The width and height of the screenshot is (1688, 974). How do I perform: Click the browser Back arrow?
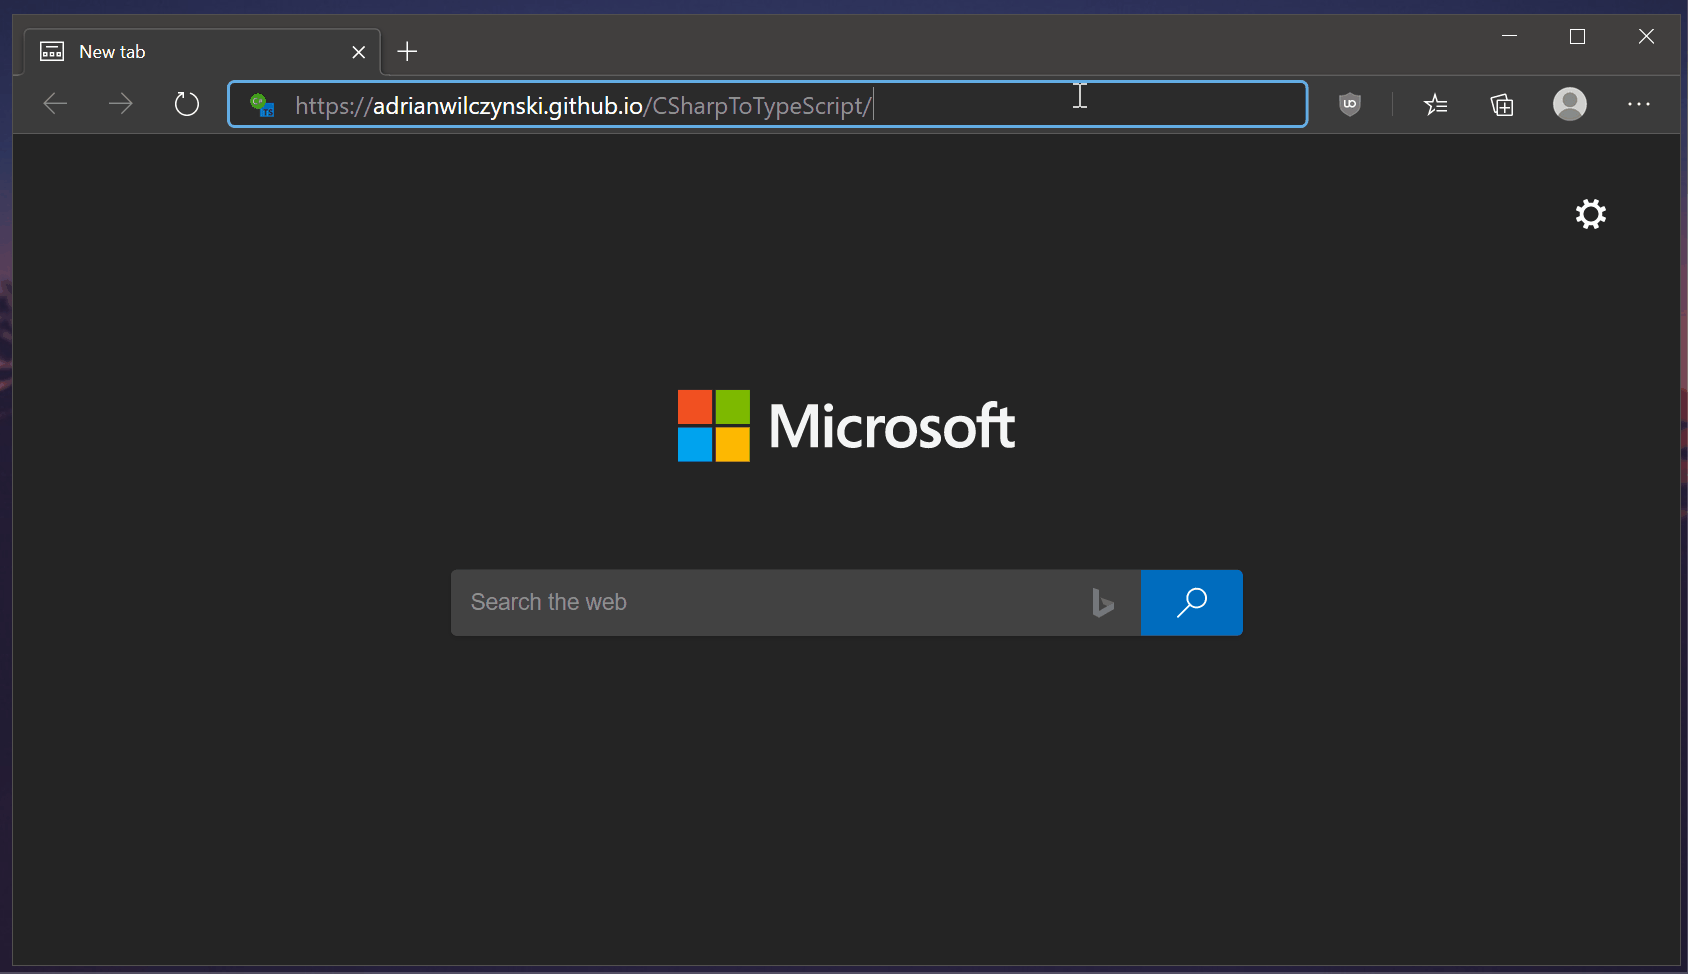56,104
